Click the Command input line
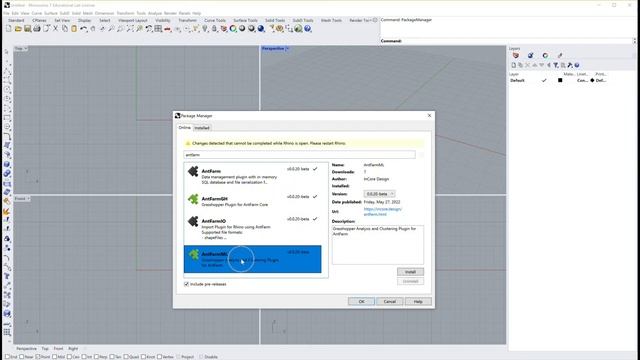The image size is (640, 360). click(x=506, y=41)
